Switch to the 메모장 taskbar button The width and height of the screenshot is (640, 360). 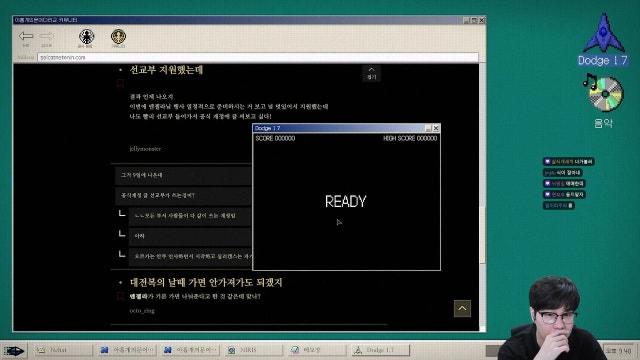click(317, 350)
